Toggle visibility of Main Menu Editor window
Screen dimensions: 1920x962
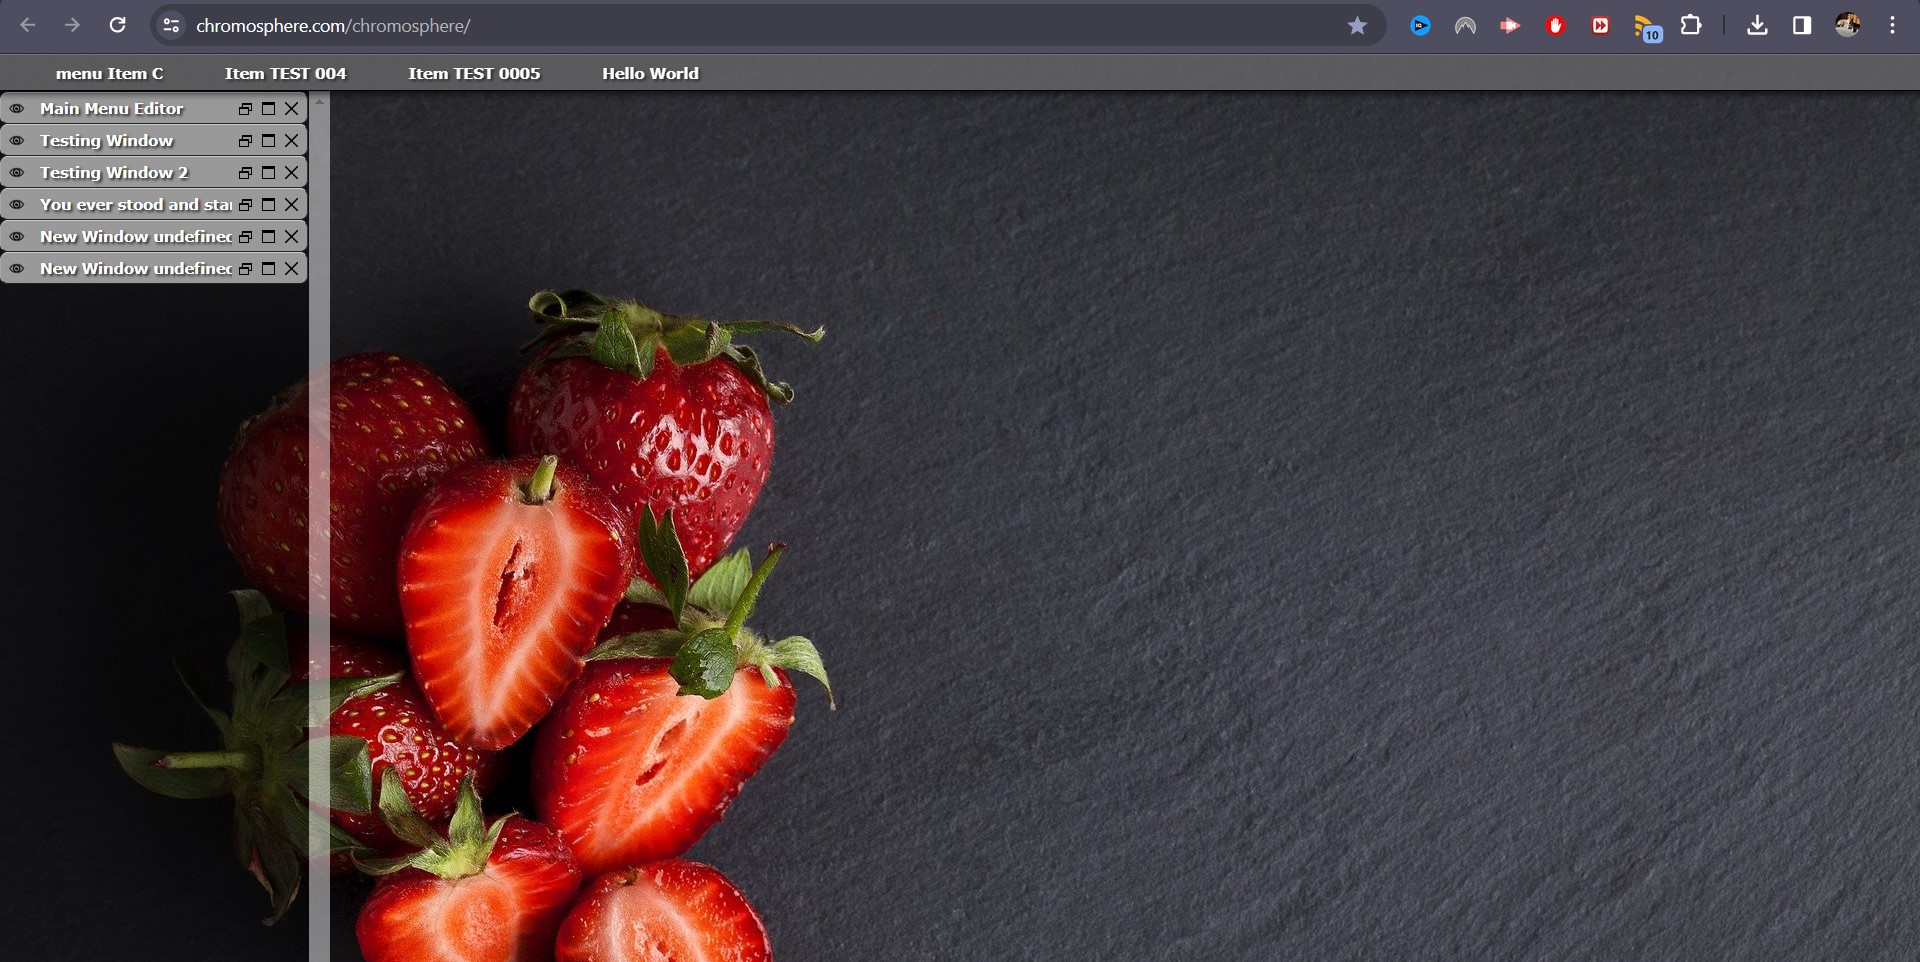[x=17, y=108]
